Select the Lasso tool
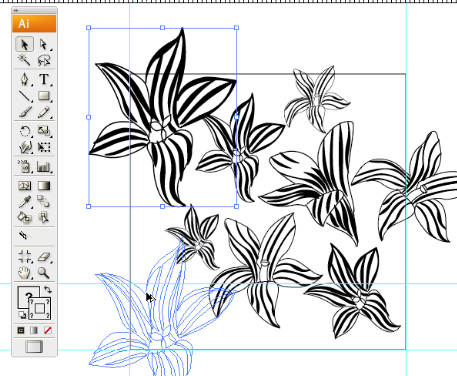Image resolution: width=457 pixels, height=376 pixels. pyautogui.click(x=44, y=60)
